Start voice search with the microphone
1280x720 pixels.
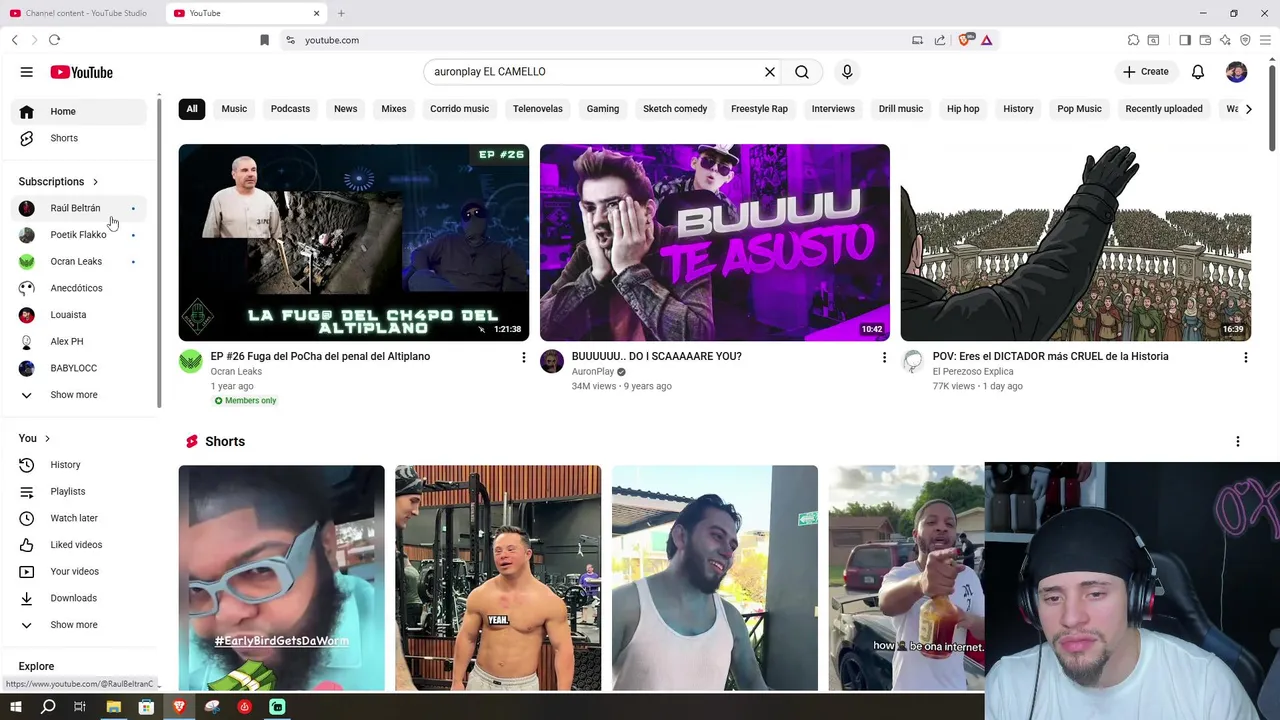point(847,72)
